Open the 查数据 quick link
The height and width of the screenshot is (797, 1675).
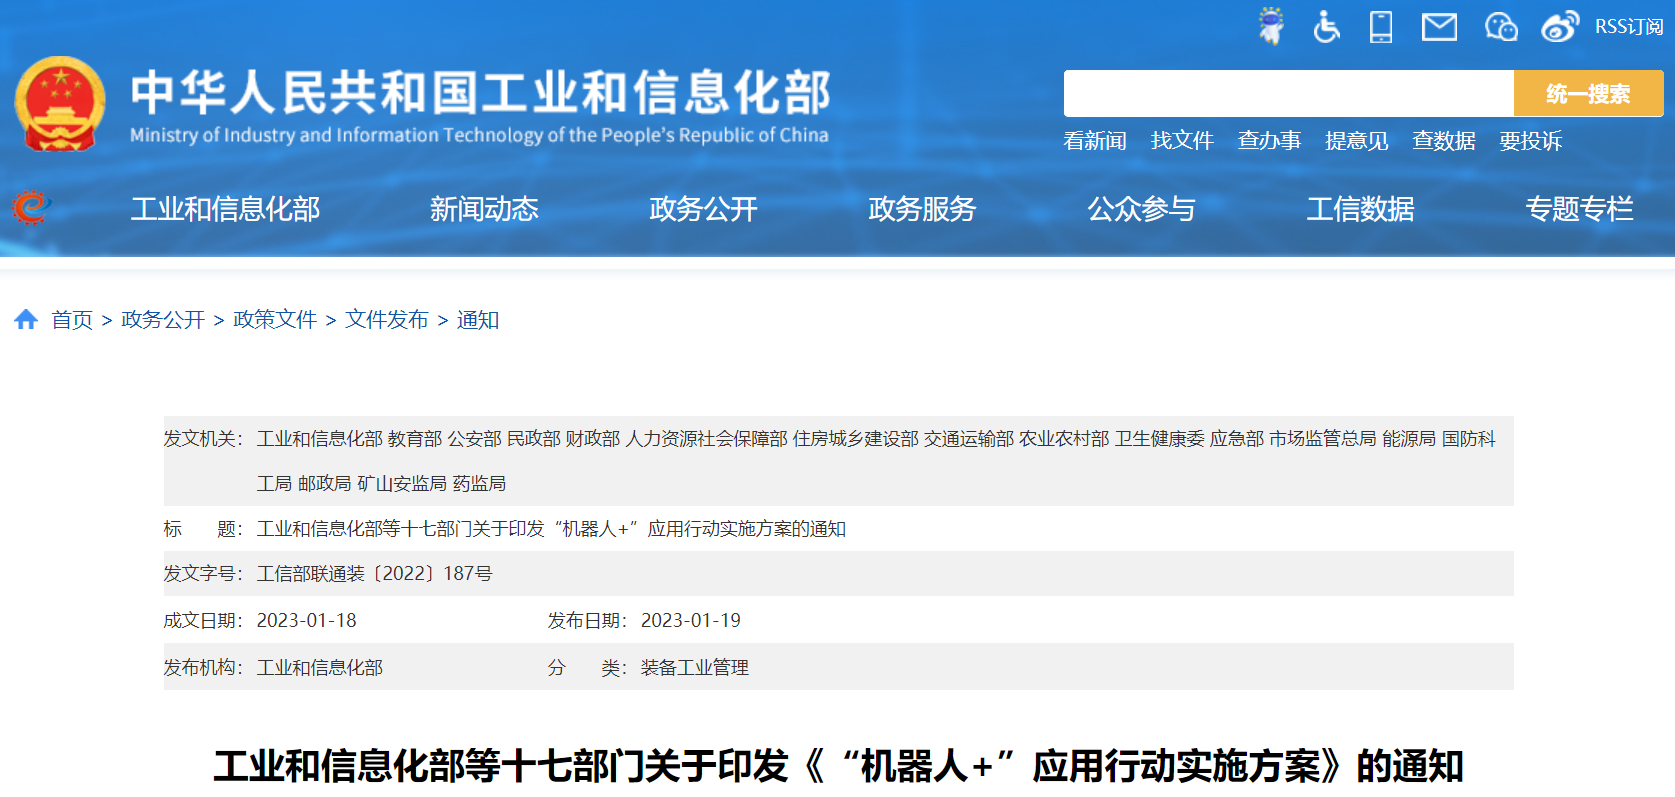point(1443,141)
